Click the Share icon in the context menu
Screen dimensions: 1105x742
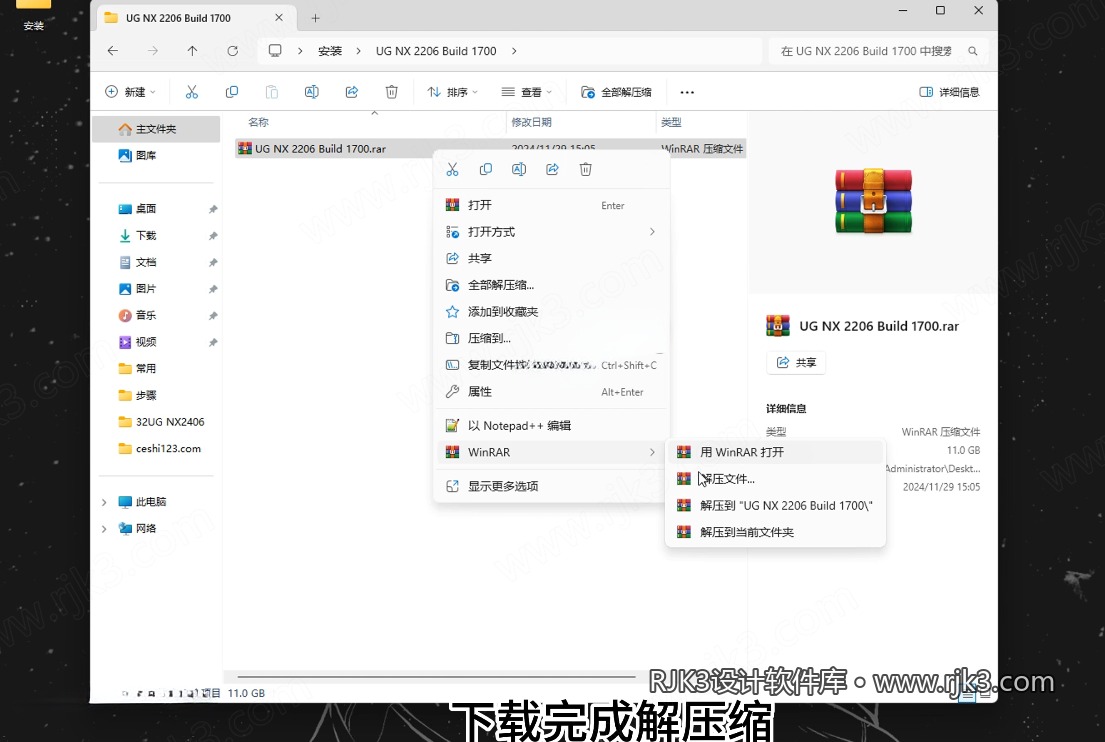tap(552, 169)
